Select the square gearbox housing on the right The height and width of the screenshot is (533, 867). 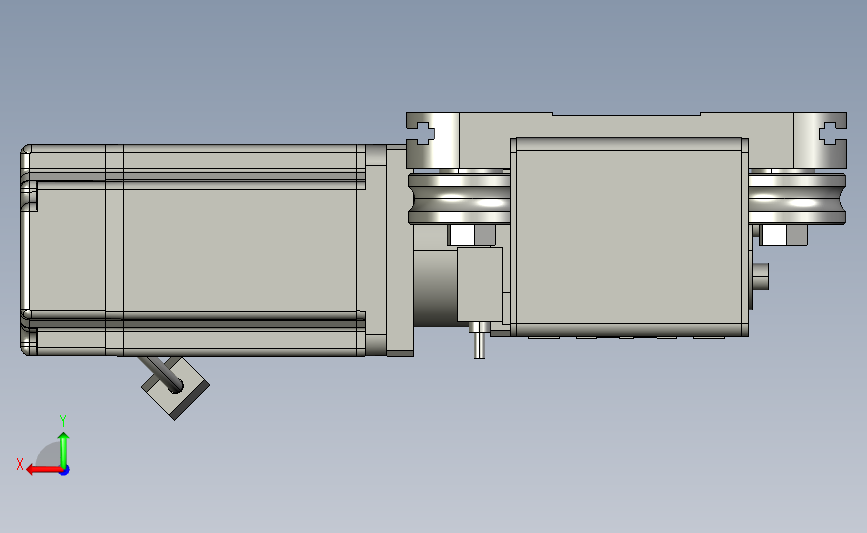[x=629, y=237]
